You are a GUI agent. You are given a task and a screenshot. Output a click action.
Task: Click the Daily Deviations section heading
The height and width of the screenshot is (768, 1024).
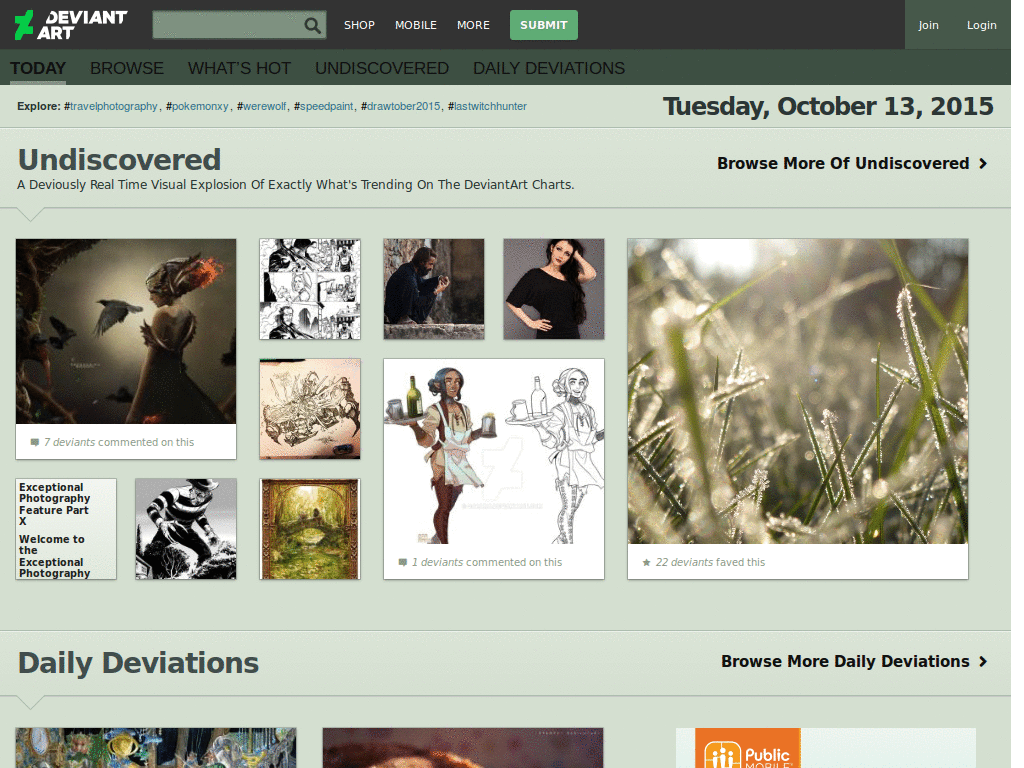pos(138,663)
